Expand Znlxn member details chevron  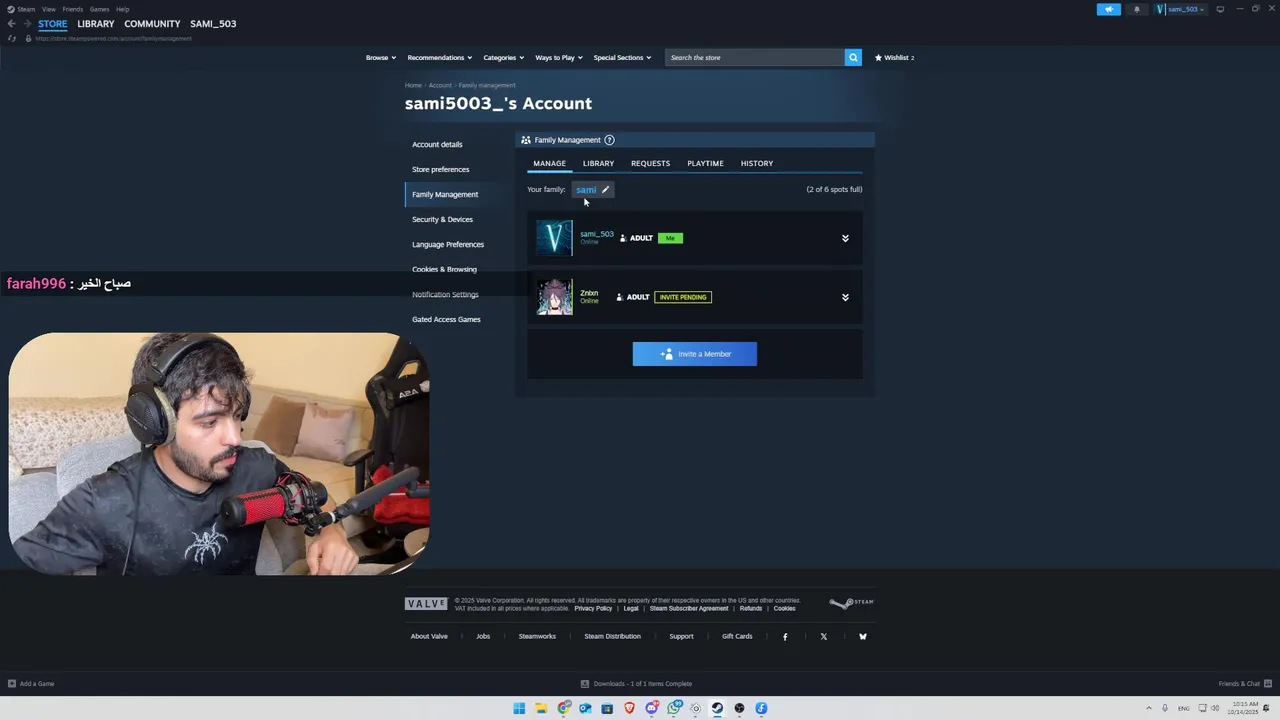click(845, 297)
